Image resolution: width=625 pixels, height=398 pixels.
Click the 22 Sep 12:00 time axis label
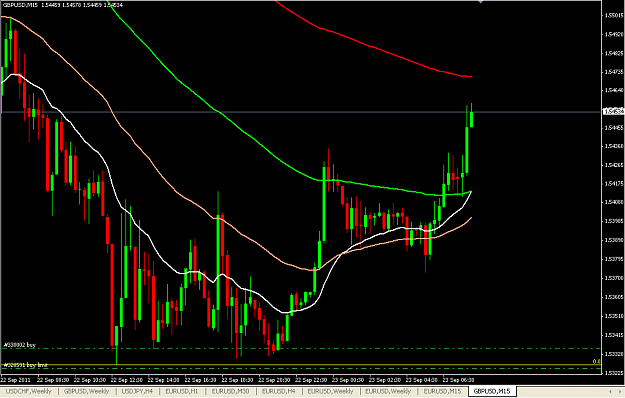[x=128, y=380]
